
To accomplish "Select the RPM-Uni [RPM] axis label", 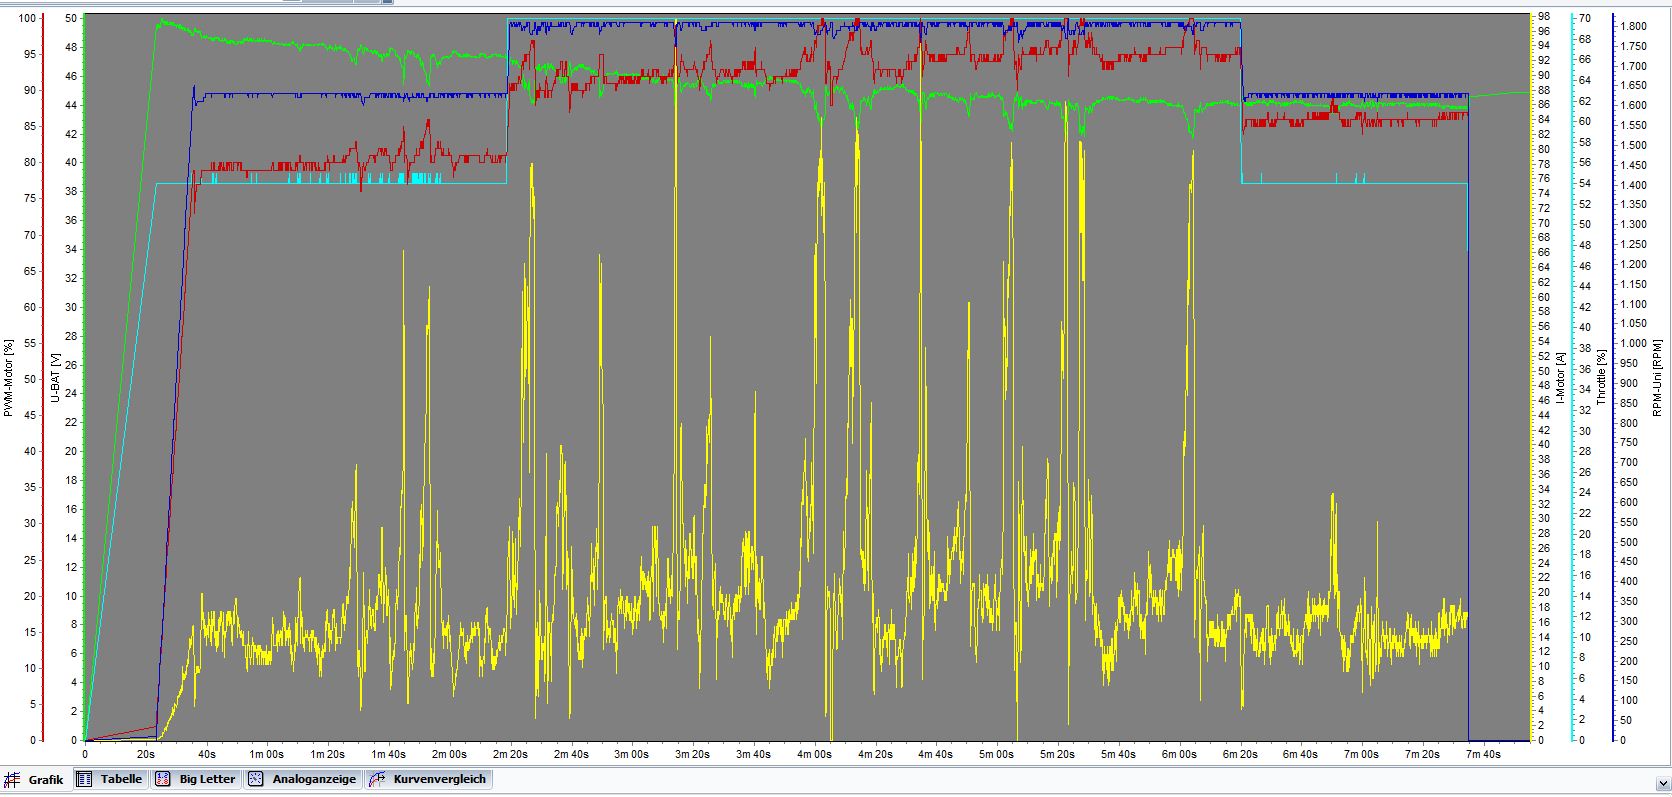I will [1657, 378].
